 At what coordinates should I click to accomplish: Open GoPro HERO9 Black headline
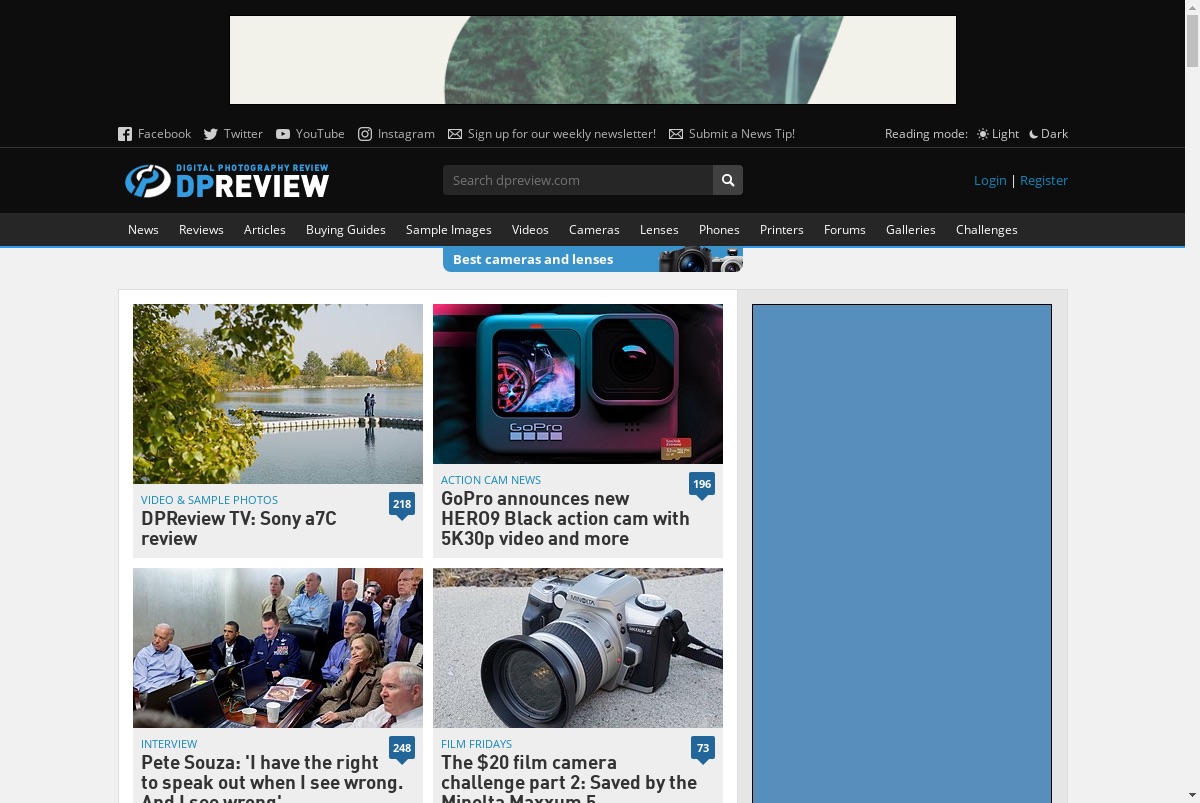[565, 518]
